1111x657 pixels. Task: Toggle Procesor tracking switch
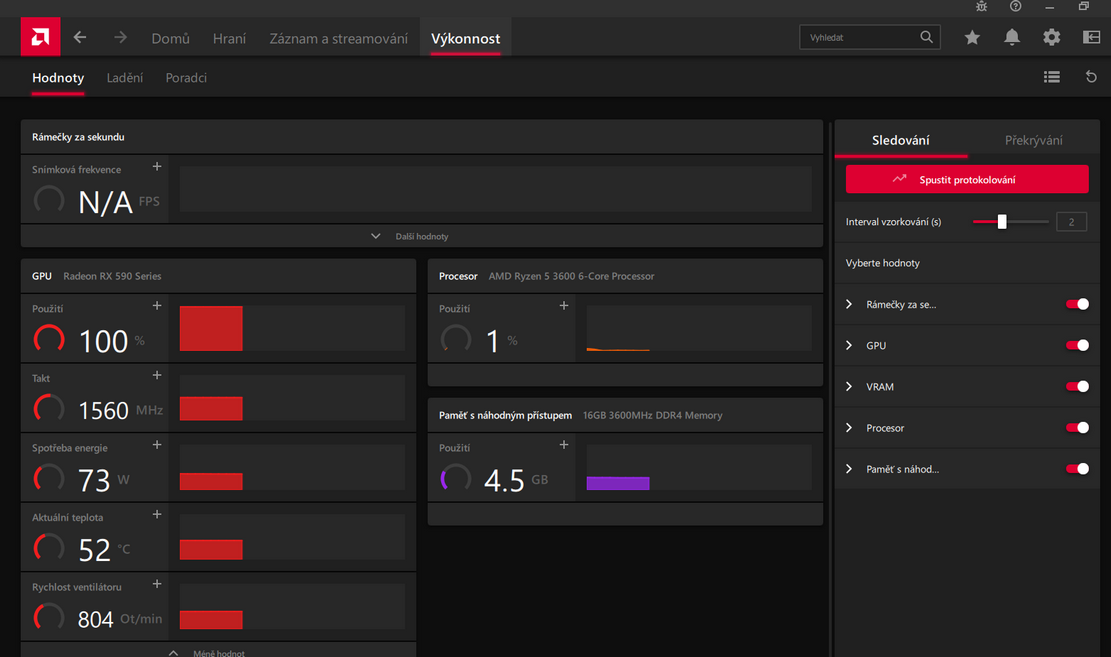coord(1077,428)
